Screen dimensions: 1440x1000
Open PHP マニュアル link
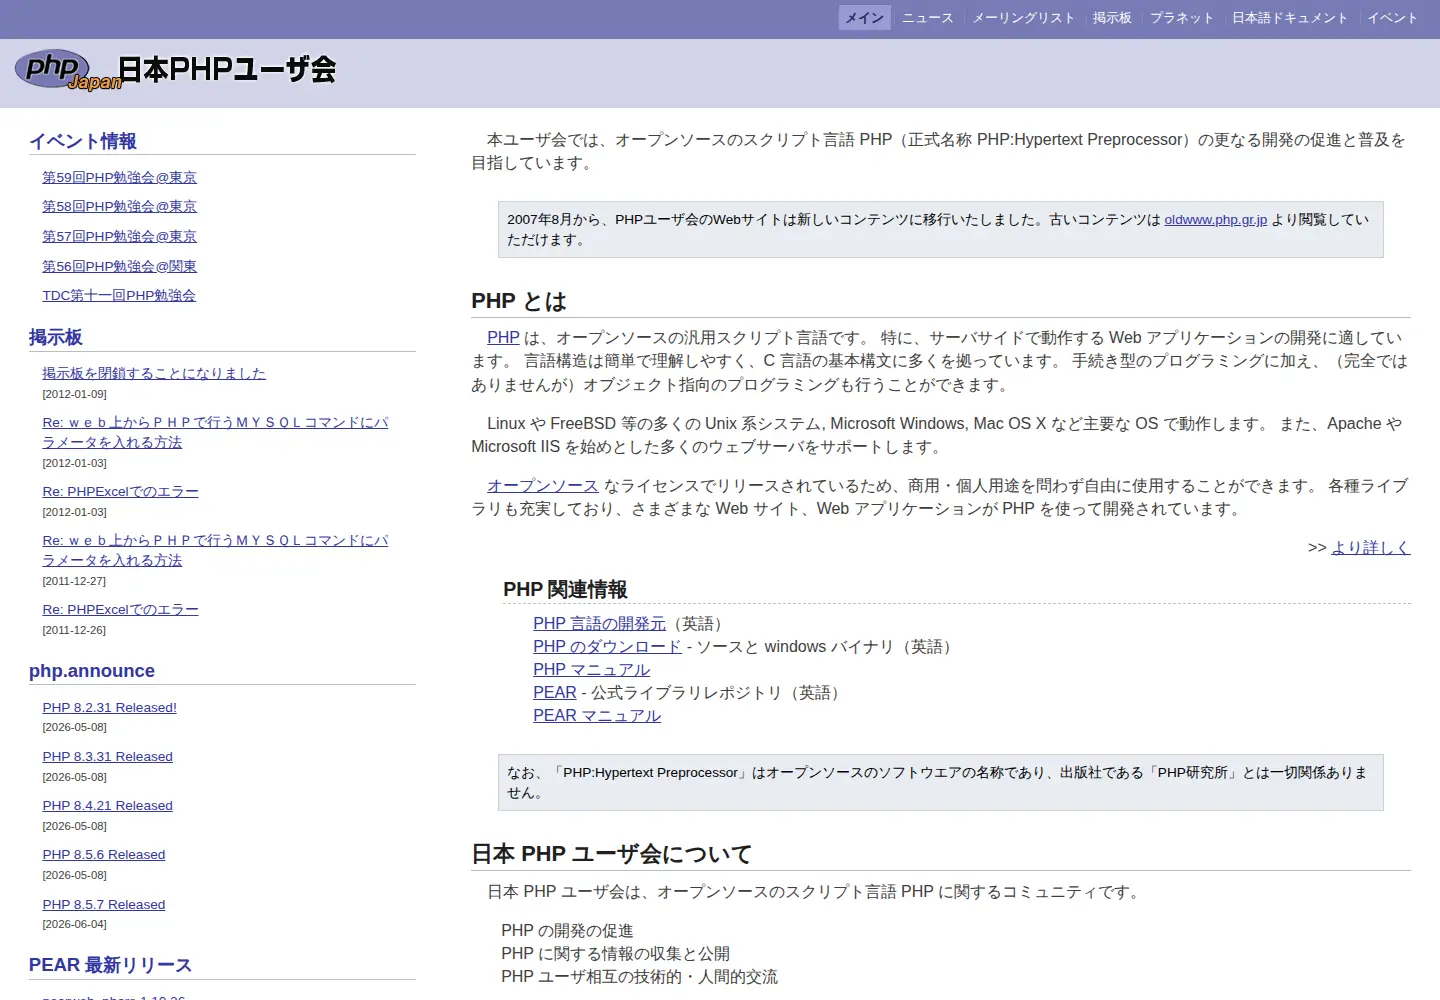pos(591,670)
